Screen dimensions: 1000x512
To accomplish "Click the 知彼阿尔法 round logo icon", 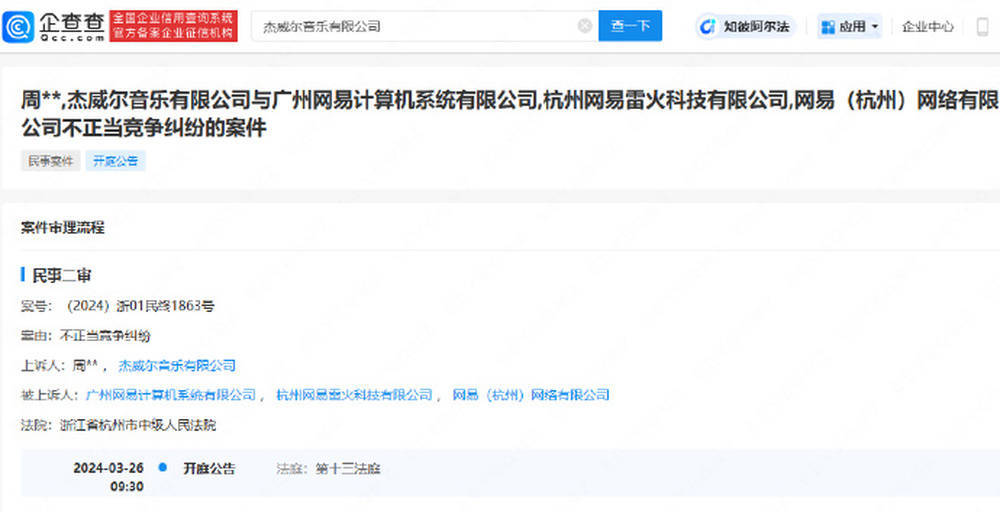I will click(x=709, y=27).
